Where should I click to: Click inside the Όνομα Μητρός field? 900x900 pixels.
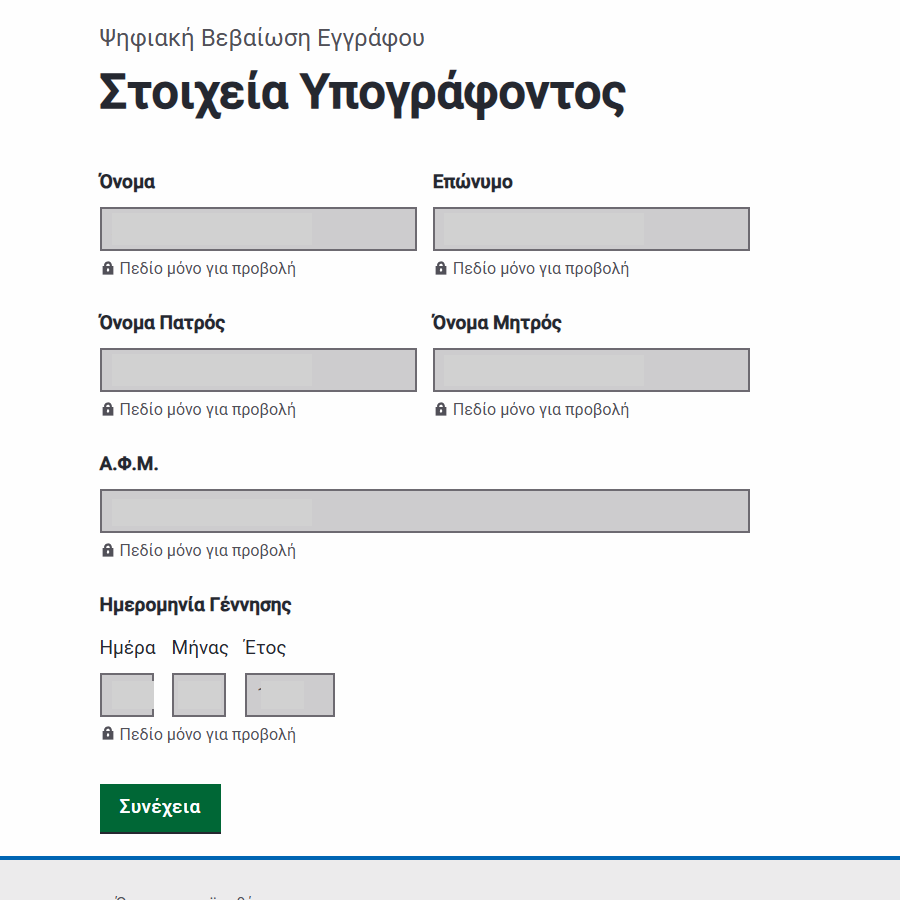coord(591,370)
